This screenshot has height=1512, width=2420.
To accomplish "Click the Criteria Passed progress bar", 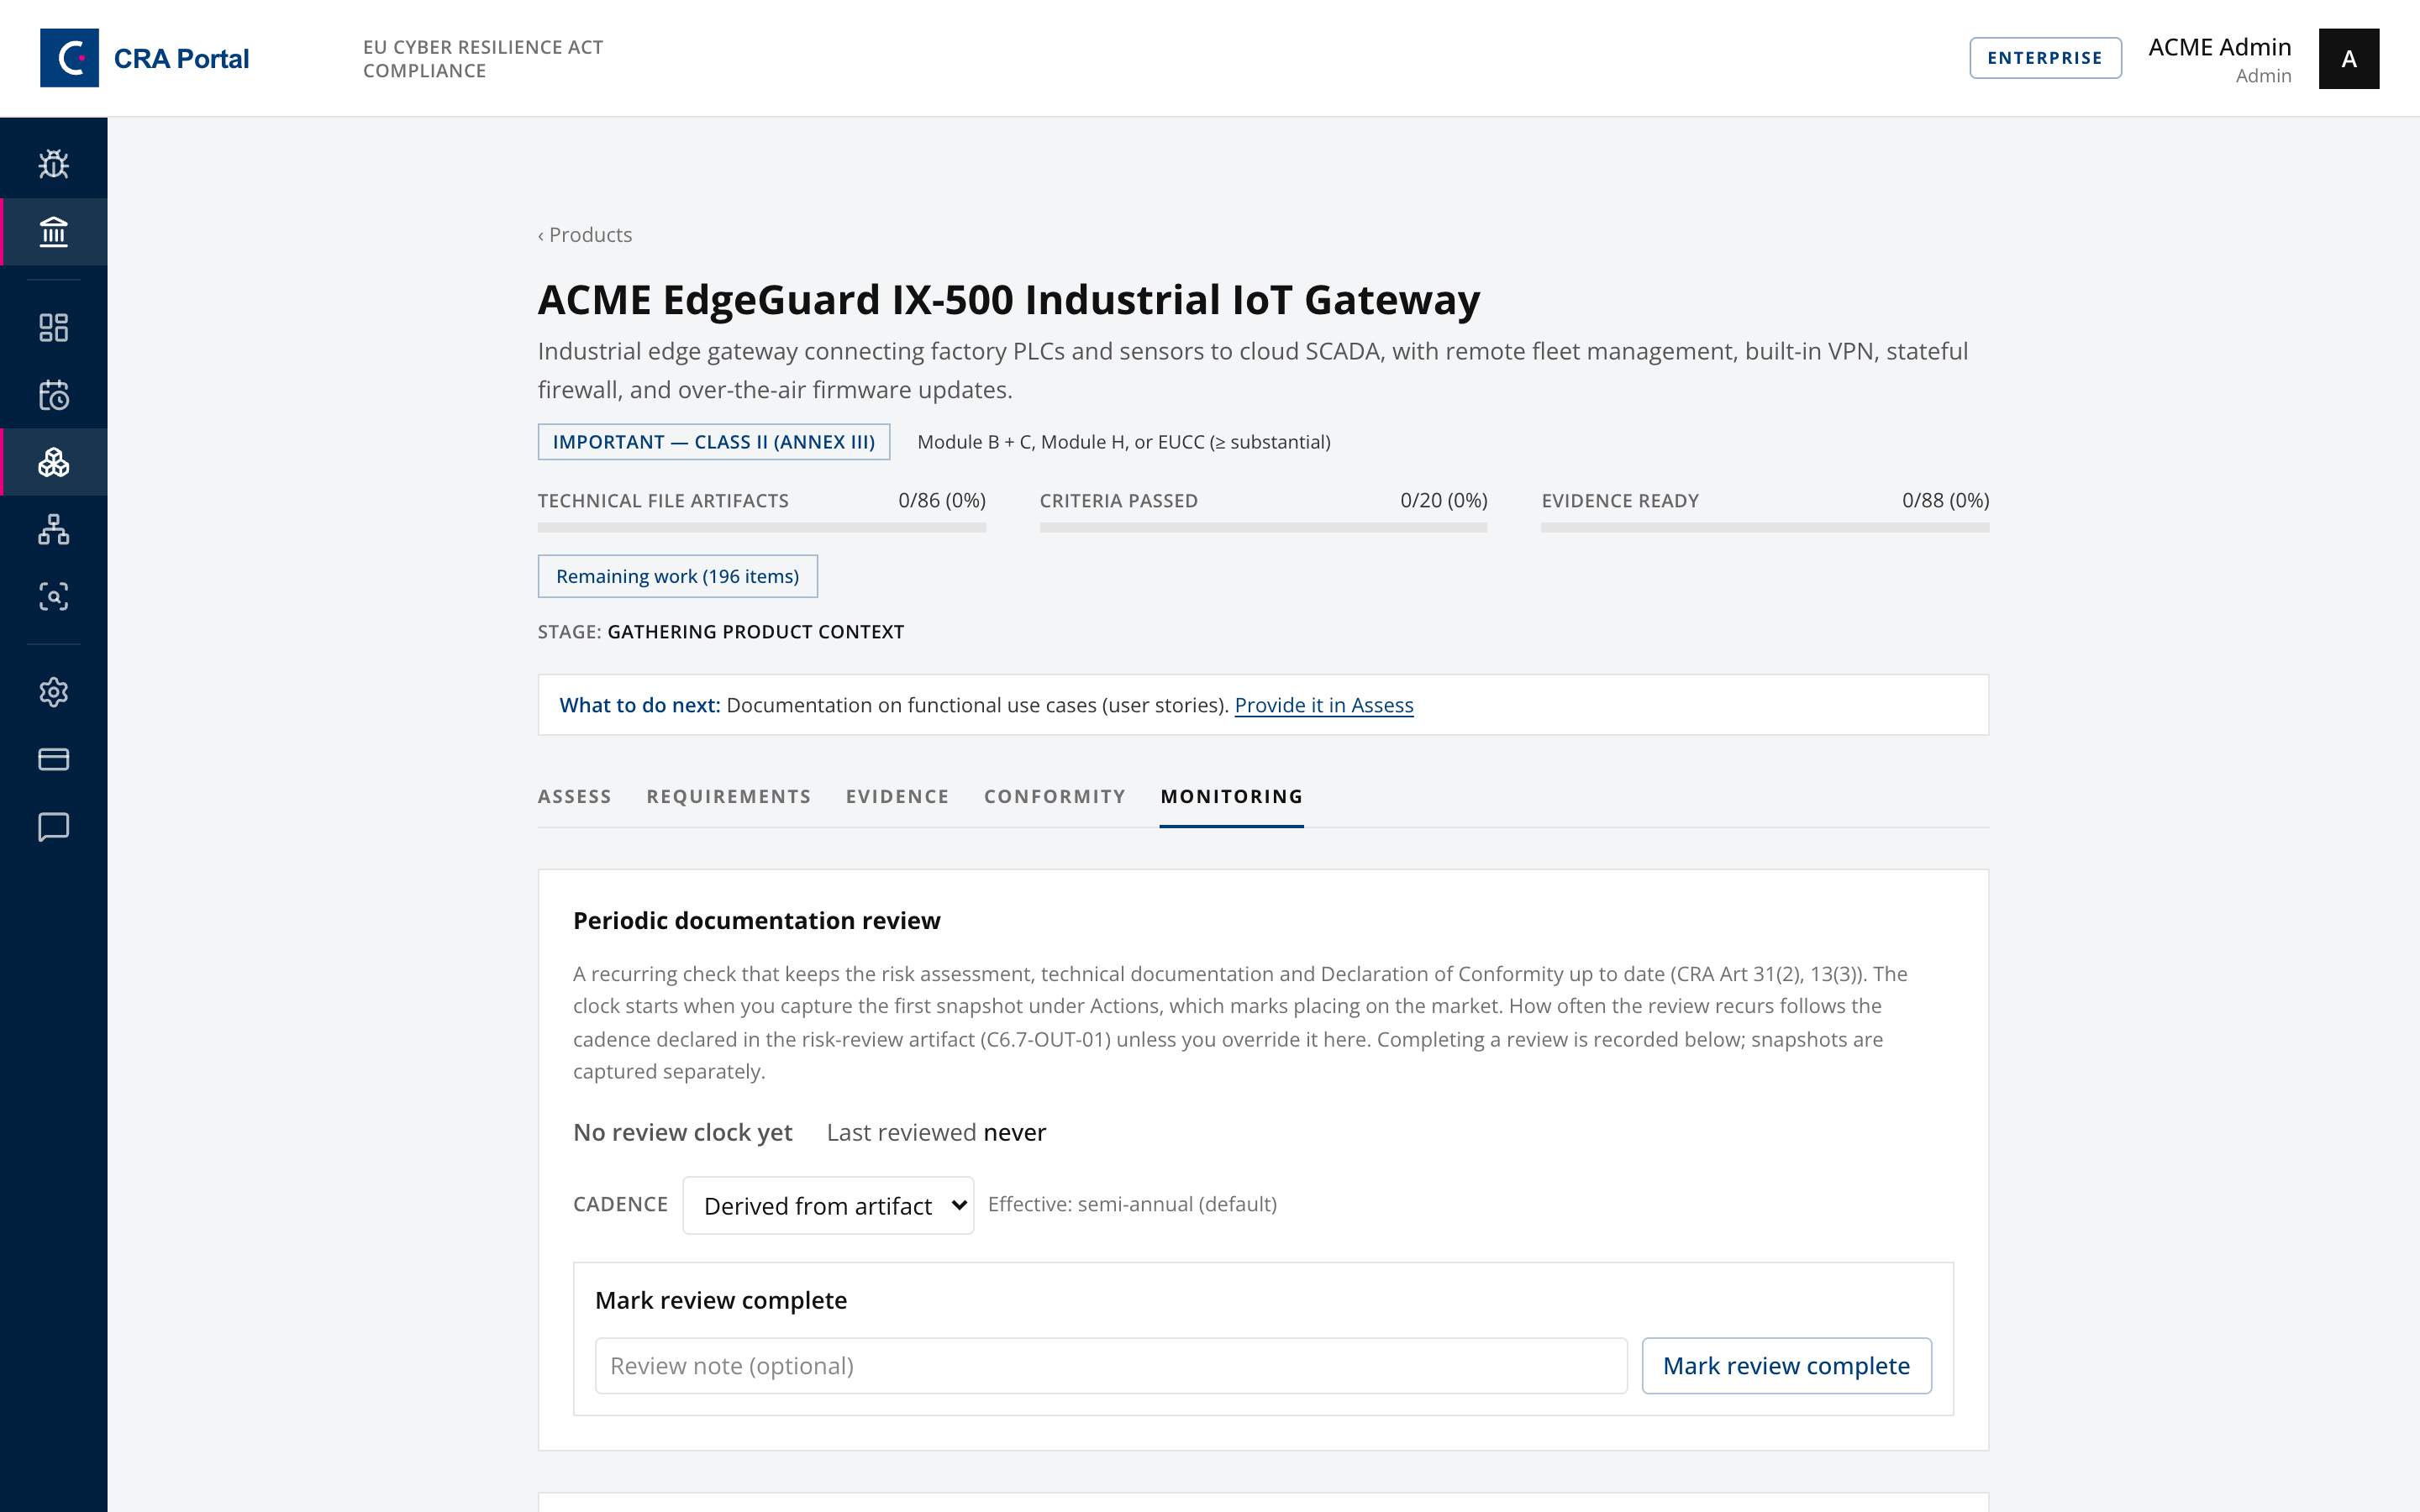I will pyautogui.click(x=1264, y=527).
